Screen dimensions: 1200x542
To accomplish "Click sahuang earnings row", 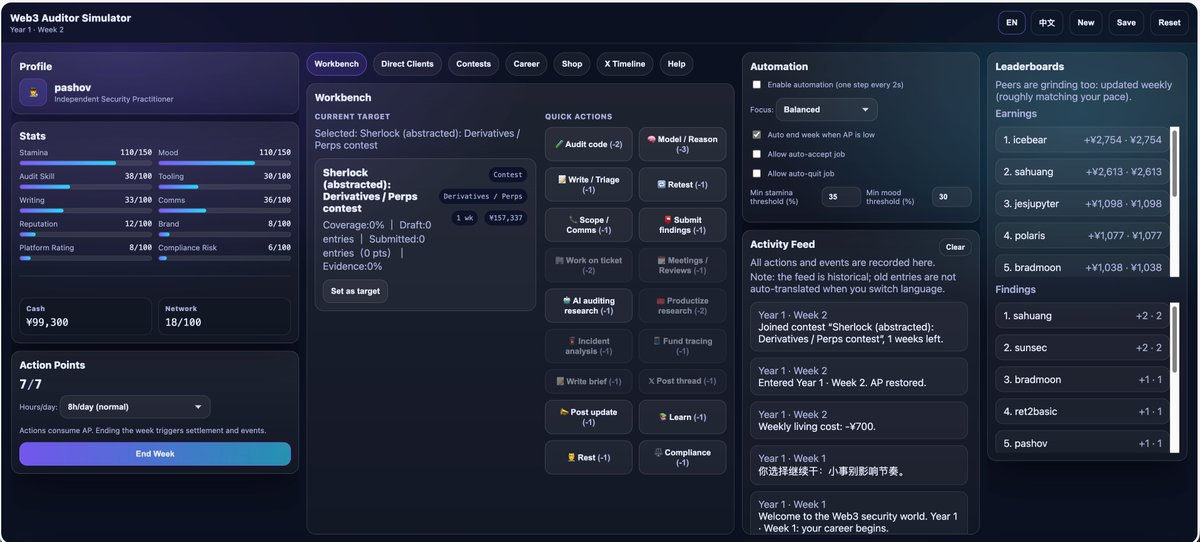I will [x=1083, y=172].
